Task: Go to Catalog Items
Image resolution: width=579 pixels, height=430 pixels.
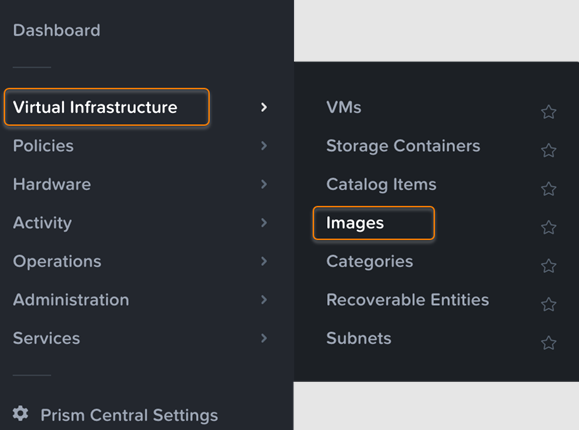Action: click(381, 185)
